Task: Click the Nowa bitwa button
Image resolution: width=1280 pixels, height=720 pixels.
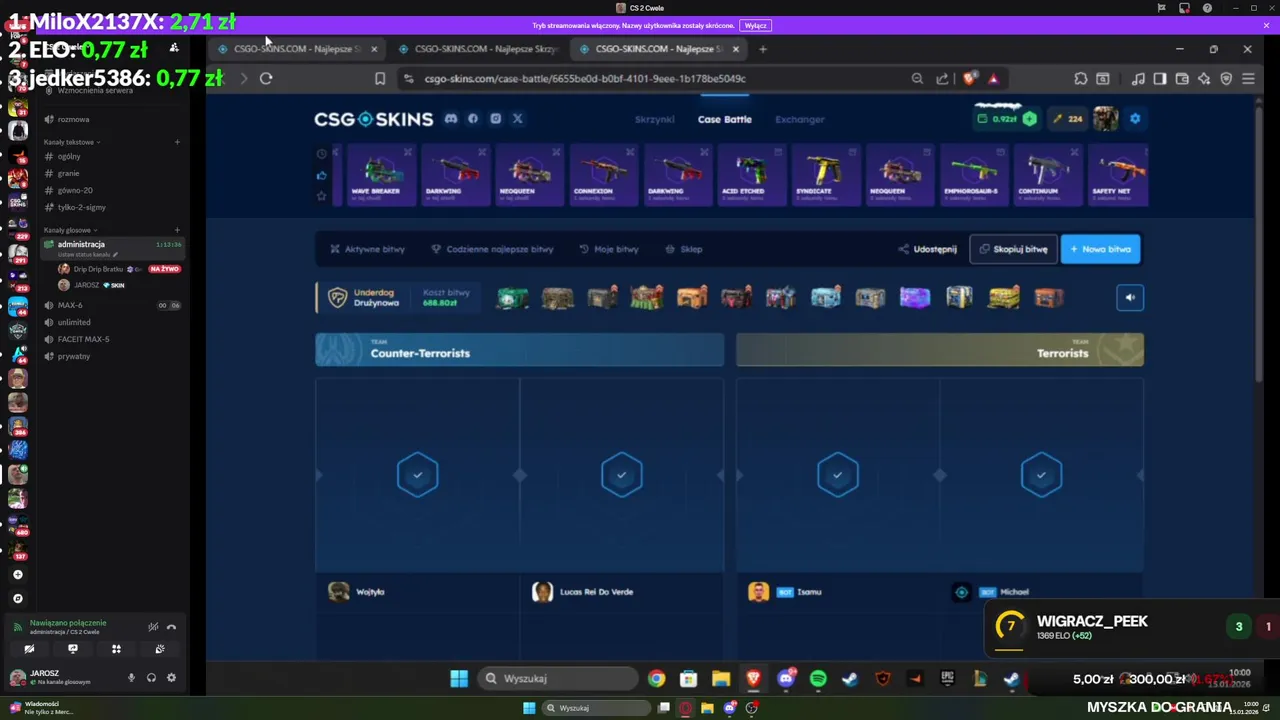Action: (x=1100, y=249)
